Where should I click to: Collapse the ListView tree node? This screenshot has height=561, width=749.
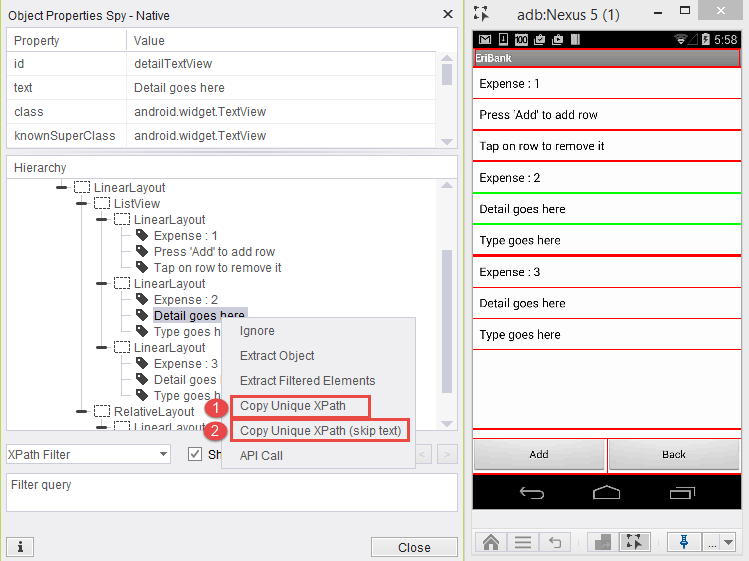click(82, 204)
